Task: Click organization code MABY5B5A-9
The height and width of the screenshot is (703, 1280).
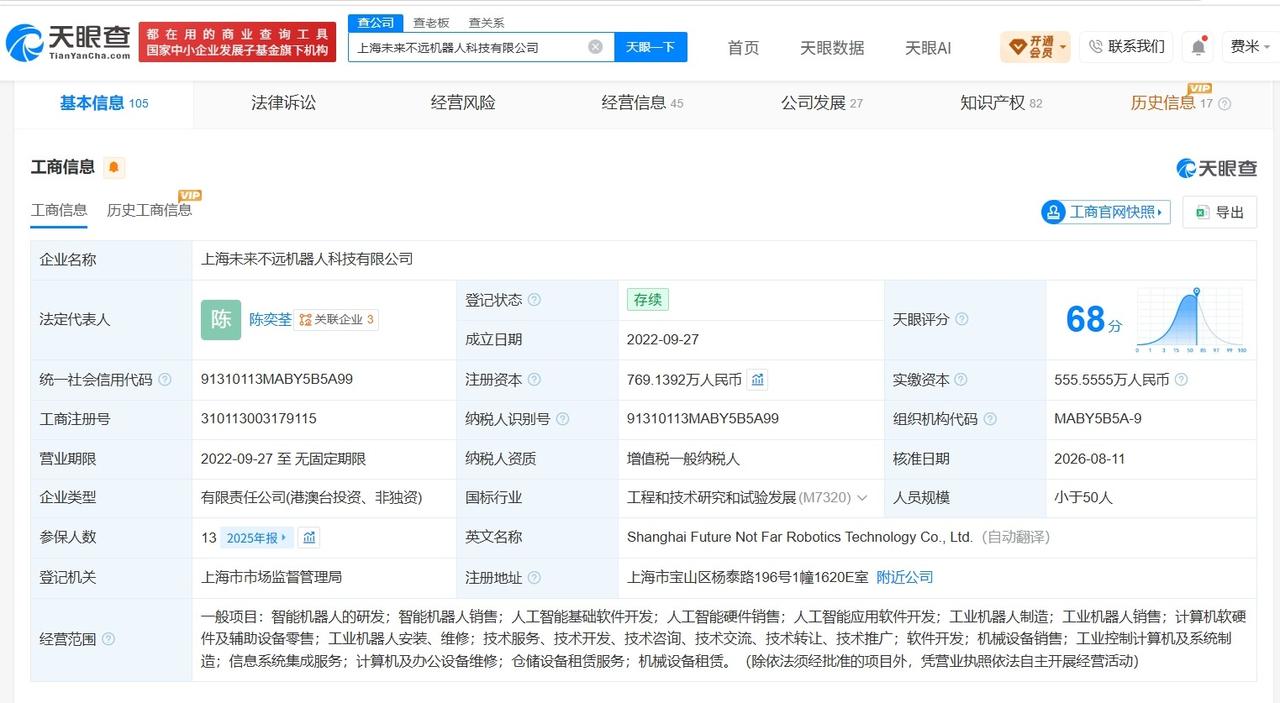Action: point(1098,419)
